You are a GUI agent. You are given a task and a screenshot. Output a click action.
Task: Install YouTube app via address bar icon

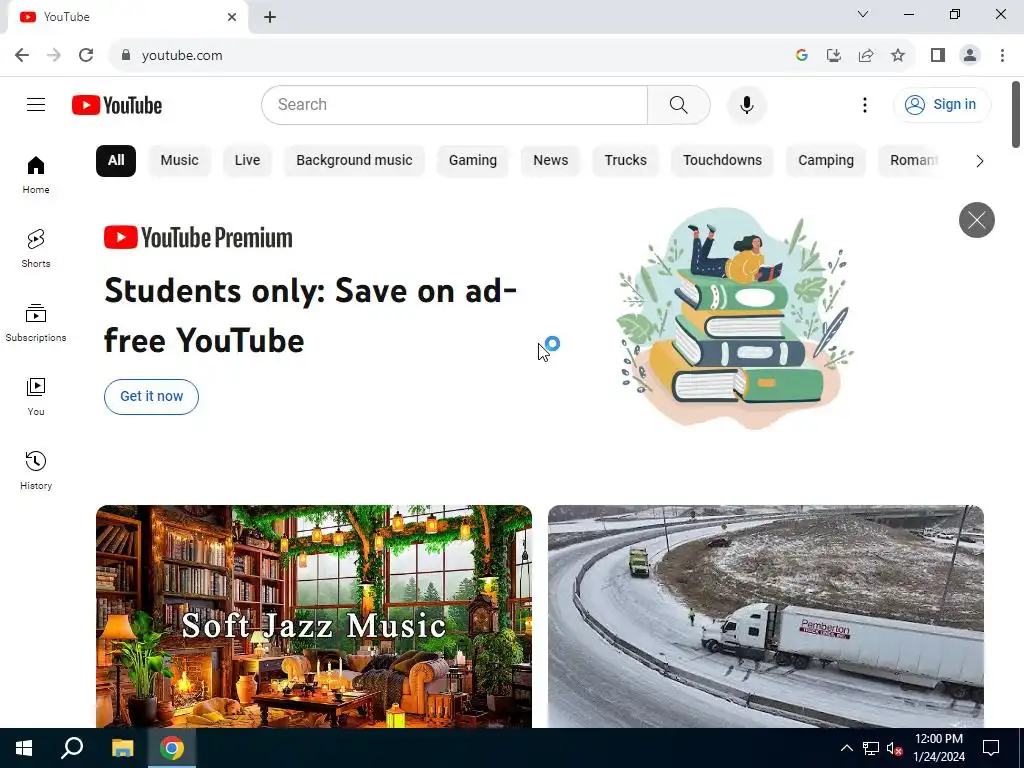833,55
